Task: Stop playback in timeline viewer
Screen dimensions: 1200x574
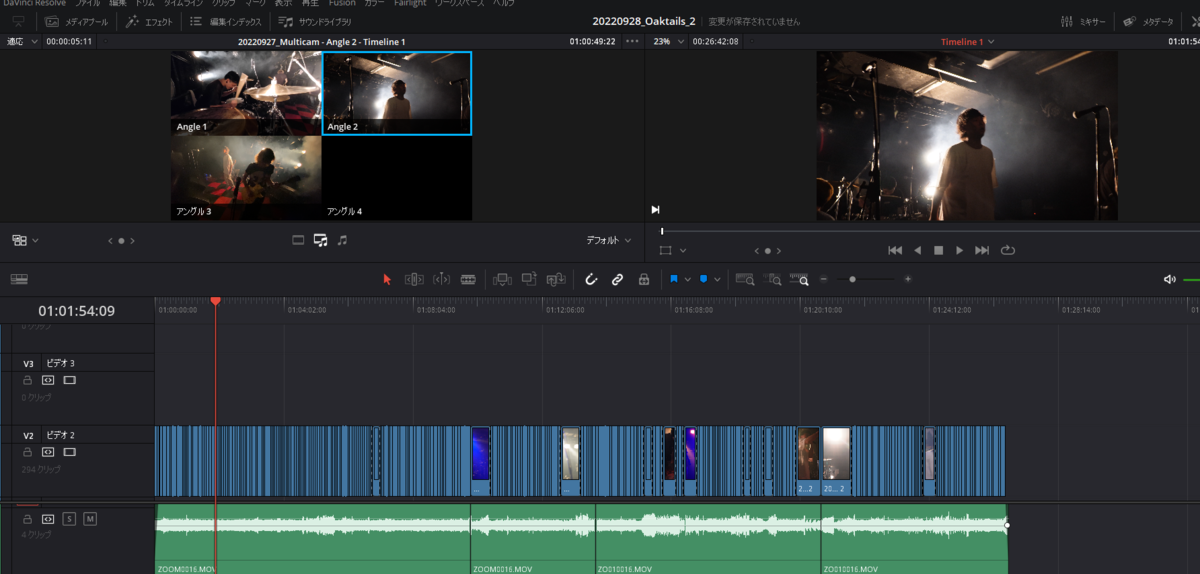Action: pyautogui.click(x=938, y=250)
